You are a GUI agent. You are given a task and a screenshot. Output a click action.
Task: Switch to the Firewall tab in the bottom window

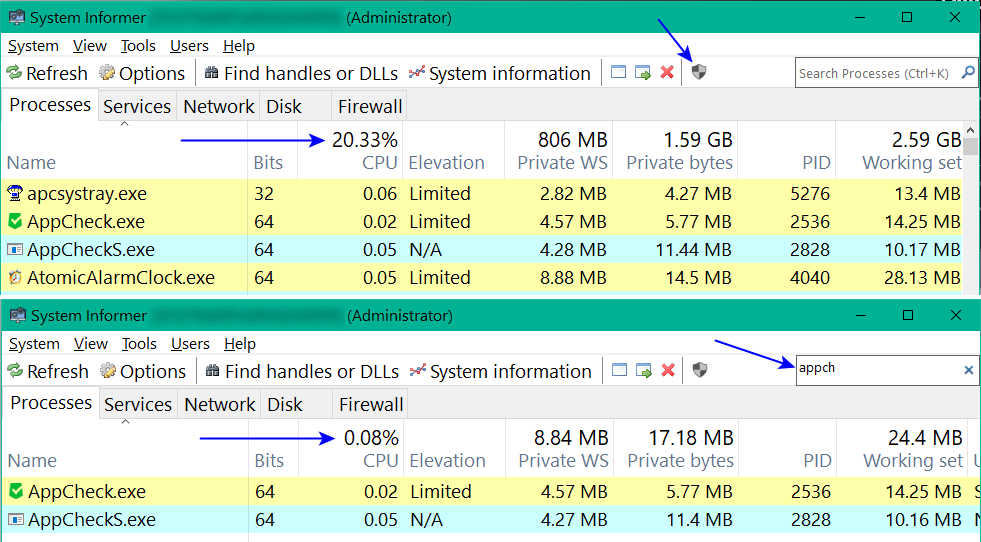[371, 404]
